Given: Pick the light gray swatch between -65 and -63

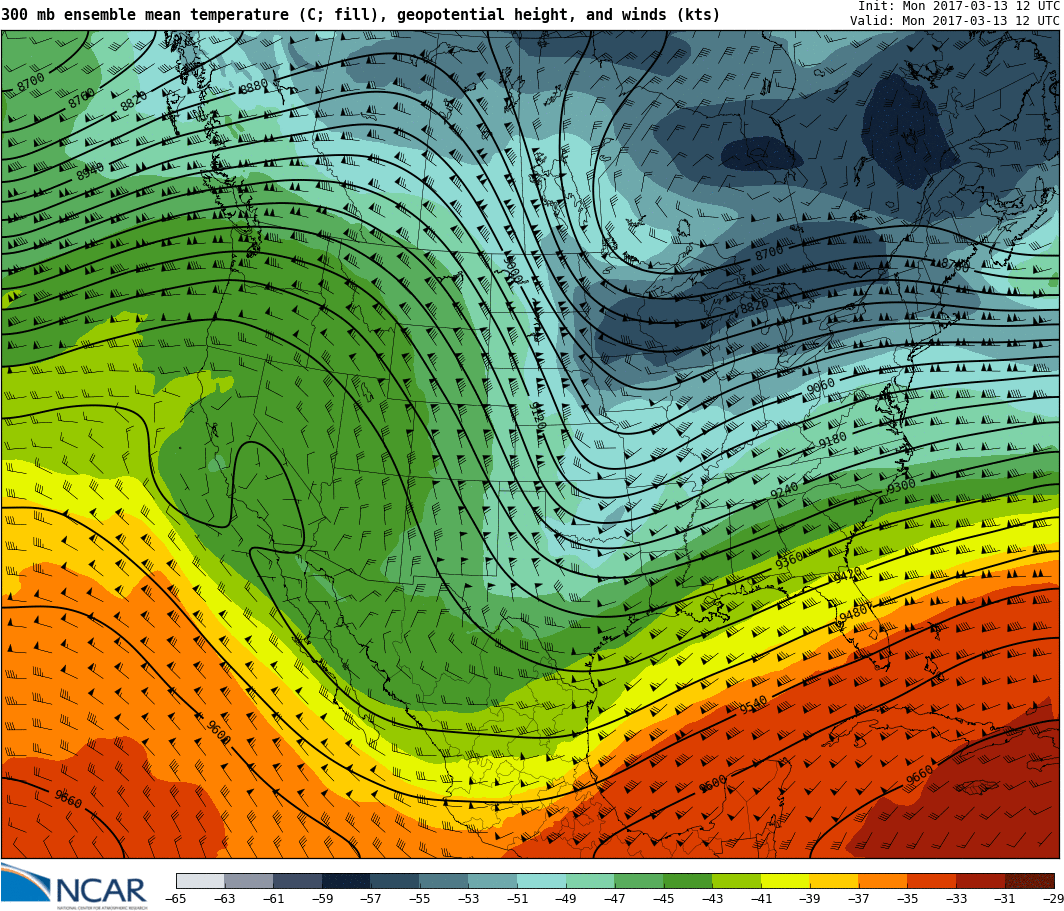Looking at the screenshot, I should pyautogui.click(x=200, y=880).
